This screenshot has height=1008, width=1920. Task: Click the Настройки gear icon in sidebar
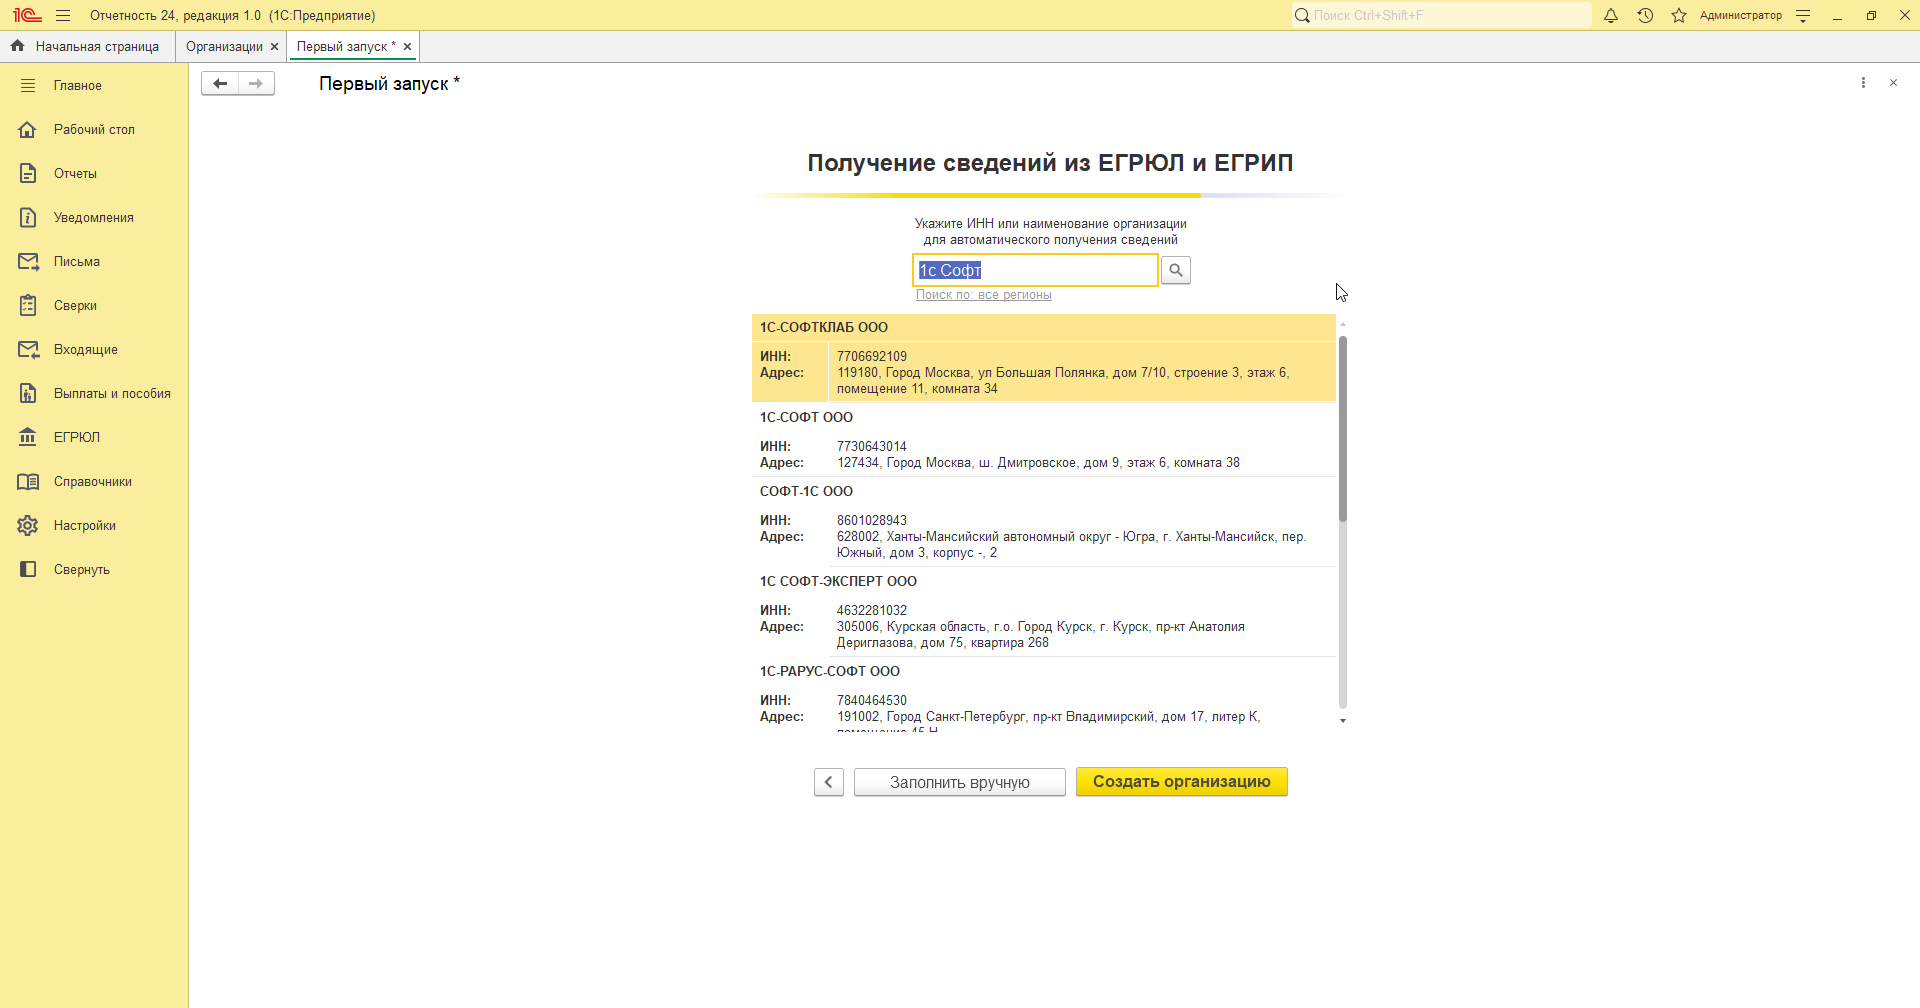pos(28,525)
